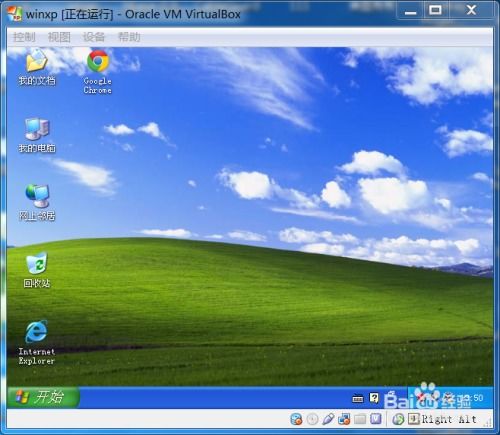Viewport: 500px width, 435px height.
Task: Click the VirtualBox hard disk activity indicator
Action: point(296,419)
